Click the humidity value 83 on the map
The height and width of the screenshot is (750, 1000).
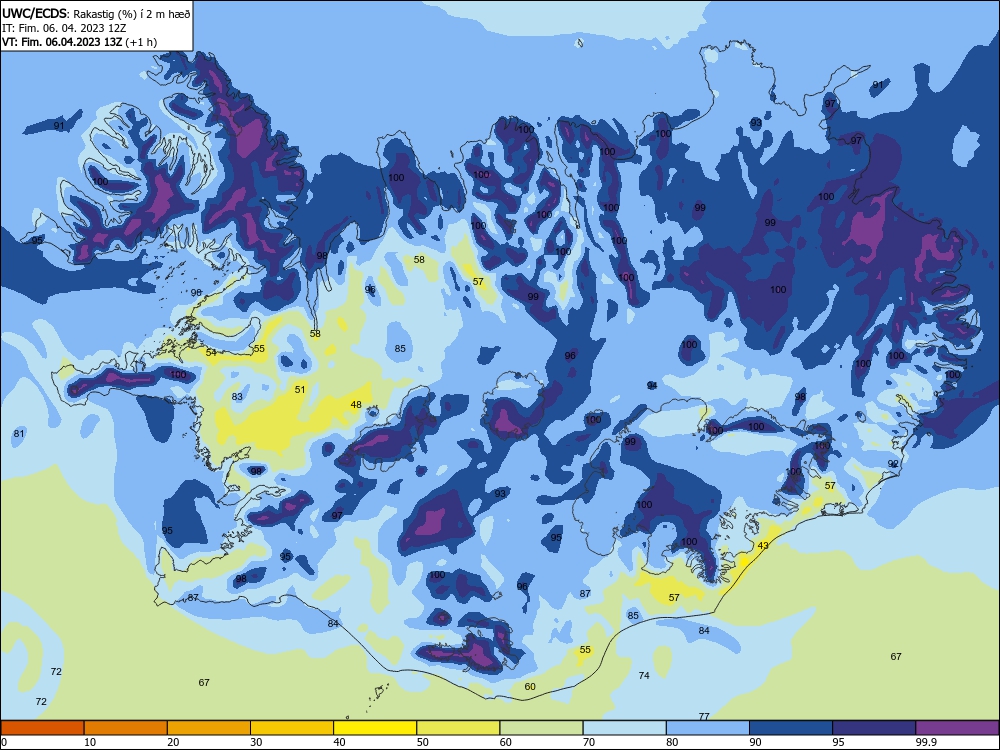237,396
